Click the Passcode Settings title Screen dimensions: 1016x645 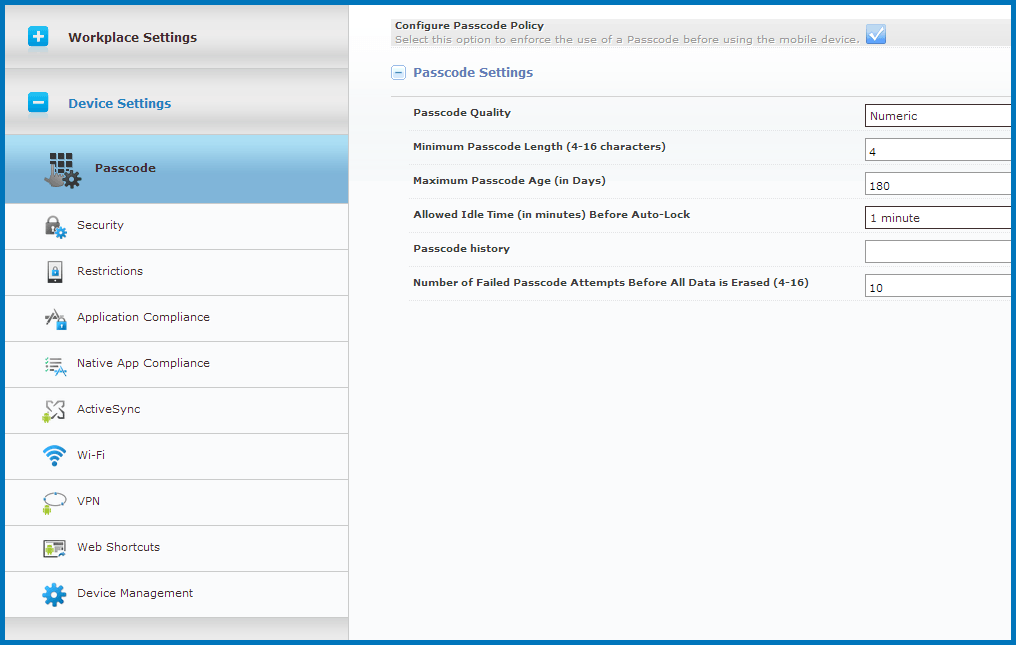[x=473, y=73]
